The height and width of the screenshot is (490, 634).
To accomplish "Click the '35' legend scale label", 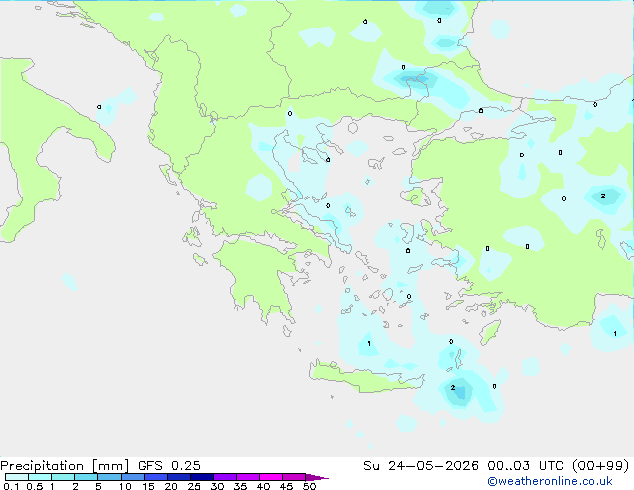I will (240, 486).
